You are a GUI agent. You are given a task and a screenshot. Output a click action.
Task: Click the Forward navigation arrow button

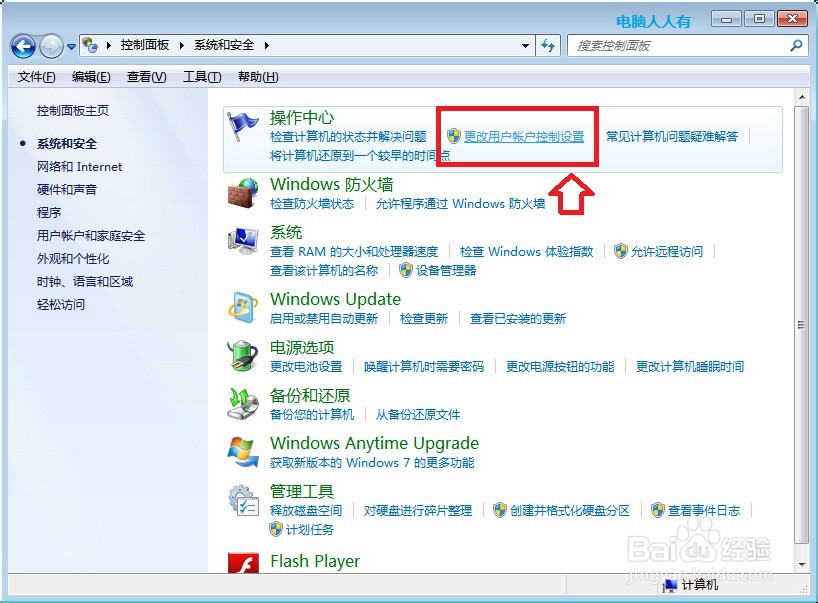pos(51,46)
